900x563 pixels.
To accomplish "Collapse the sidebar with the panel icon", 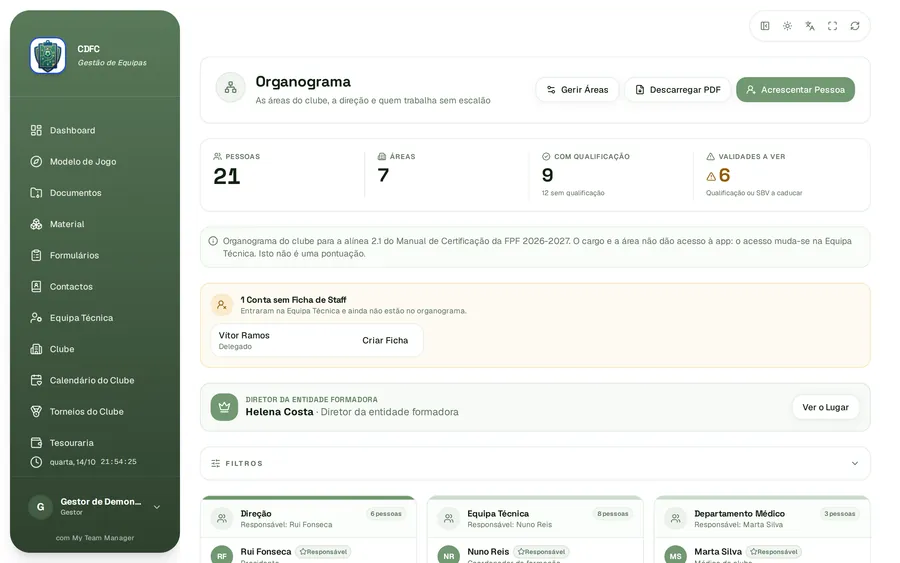I will pyautogui.click(x=765, y=26).
